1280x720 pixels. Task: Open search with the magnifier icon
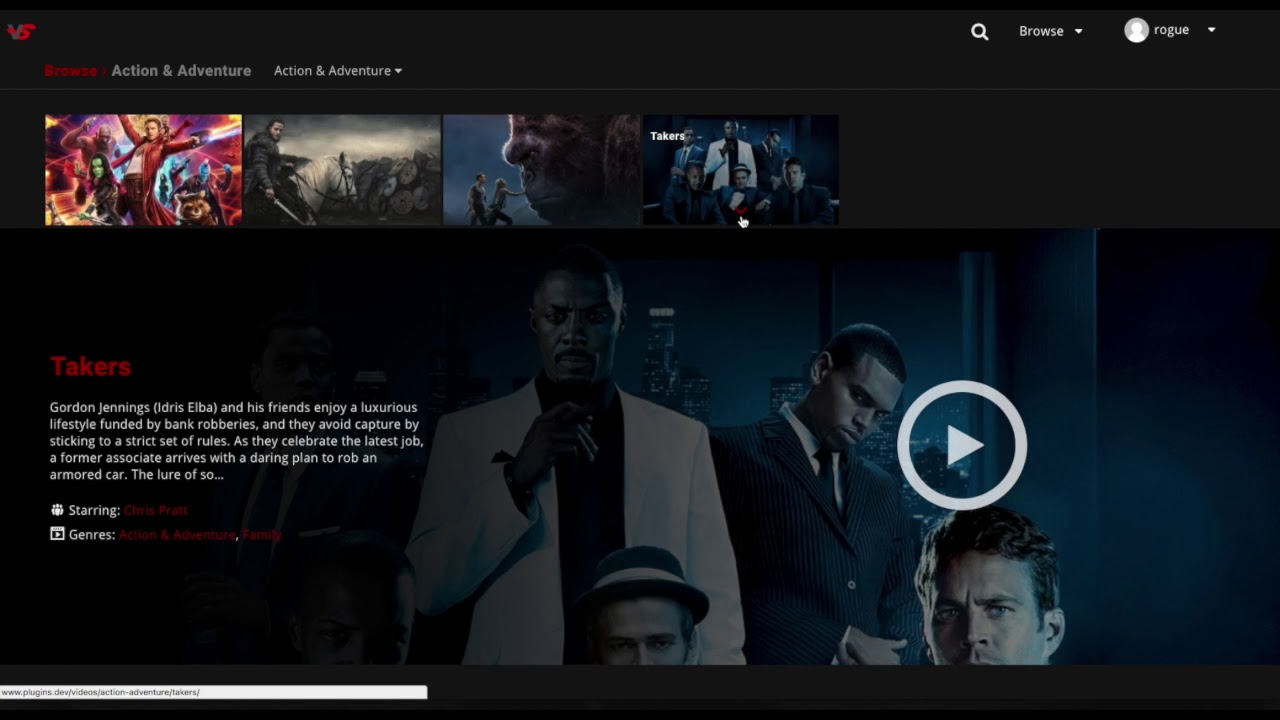point(980,32)
